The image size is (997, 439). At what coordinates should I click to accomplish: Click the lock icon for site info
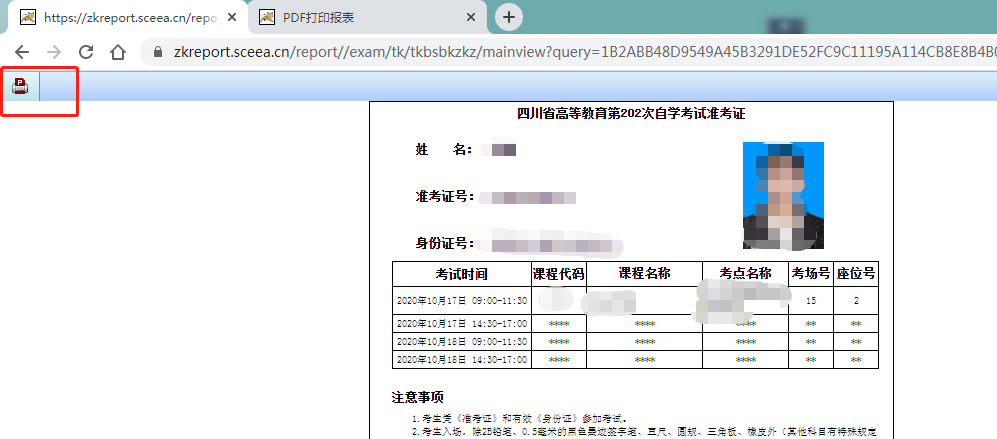(158, 52)
